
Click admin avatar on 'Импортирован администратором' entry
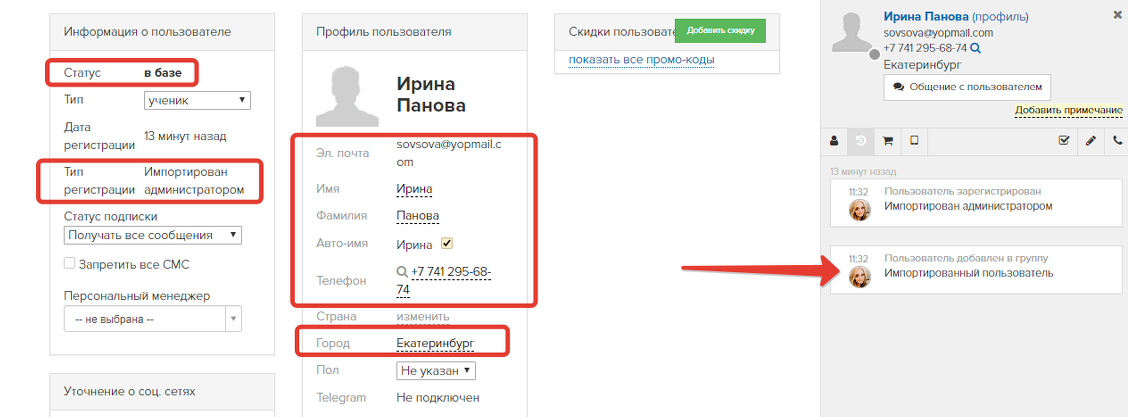pos(860,210)
